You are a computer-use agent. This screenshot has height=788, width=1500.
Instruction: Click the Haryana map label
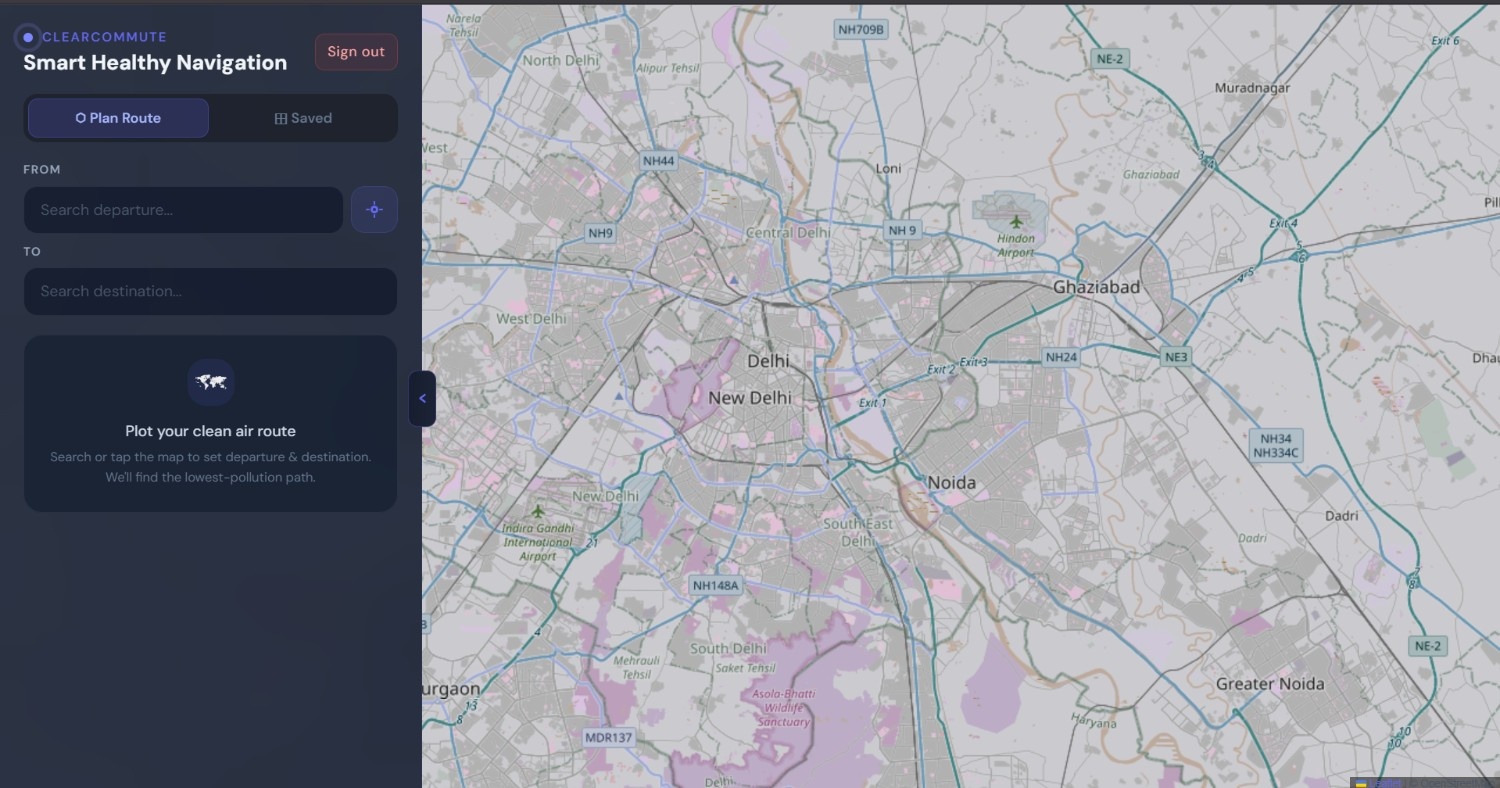click(1093, 721)
